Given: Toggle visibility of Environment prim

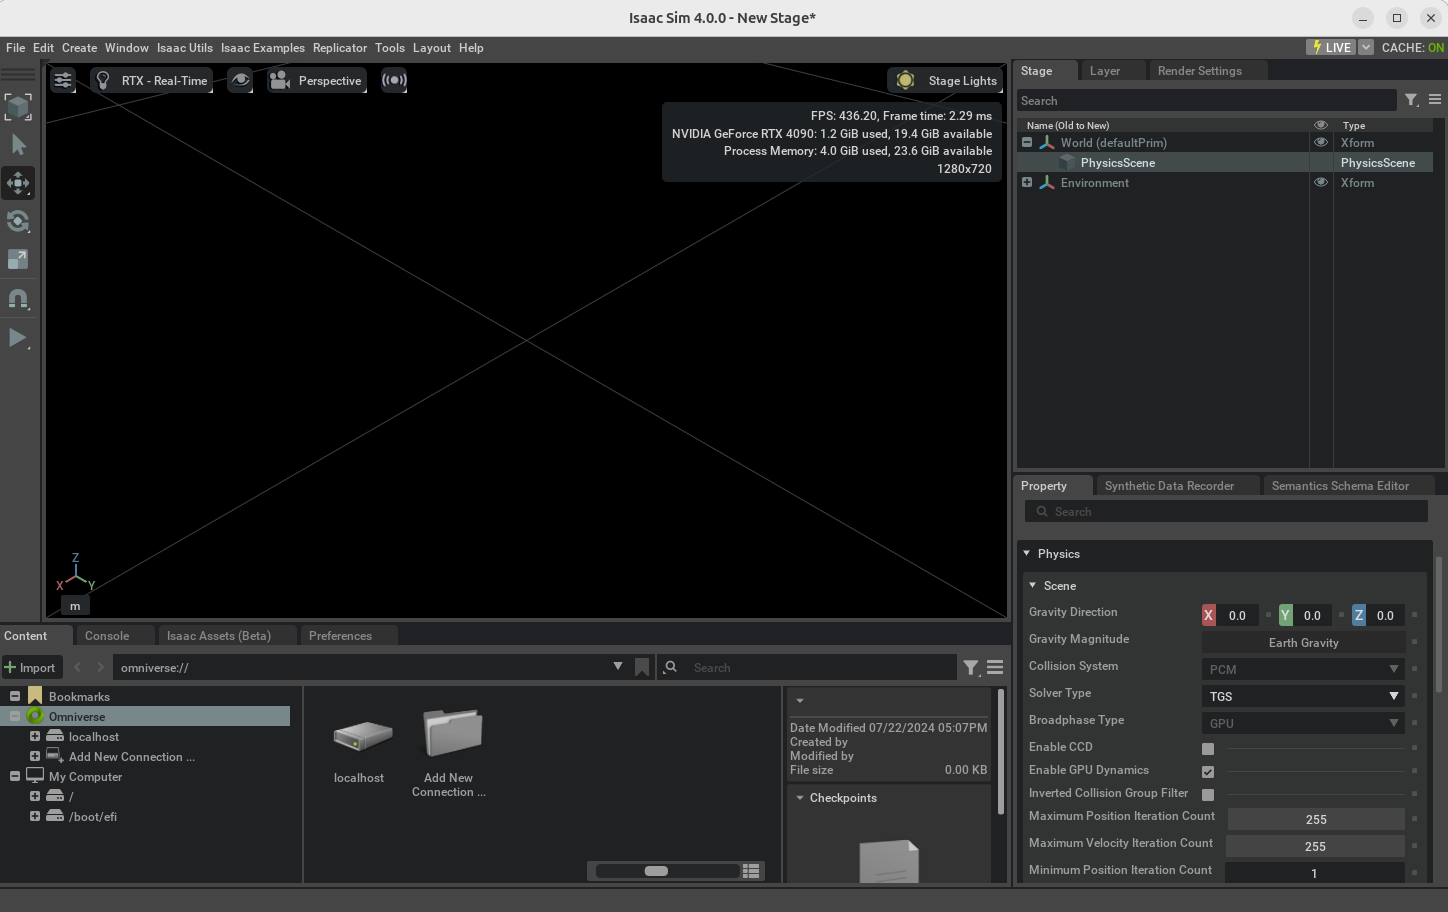Looking at the screenshot, I should 1321,182.
